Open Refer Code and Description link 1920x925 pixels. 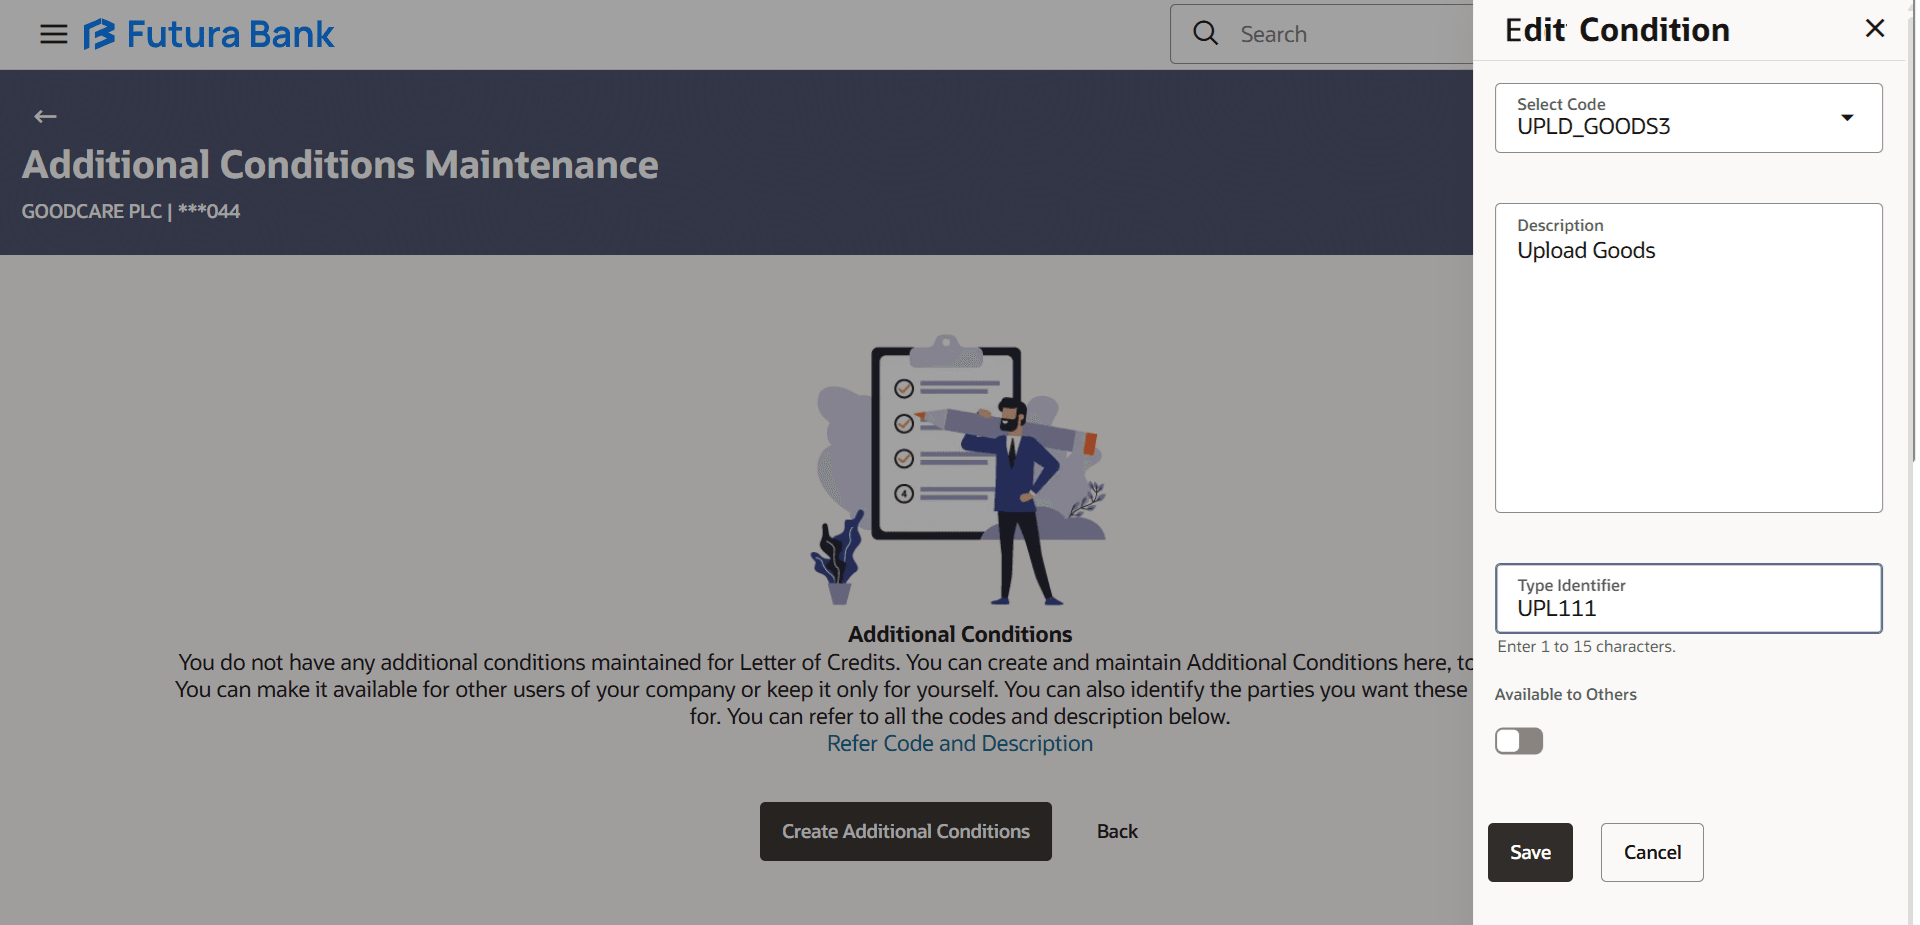click(959, 743)
